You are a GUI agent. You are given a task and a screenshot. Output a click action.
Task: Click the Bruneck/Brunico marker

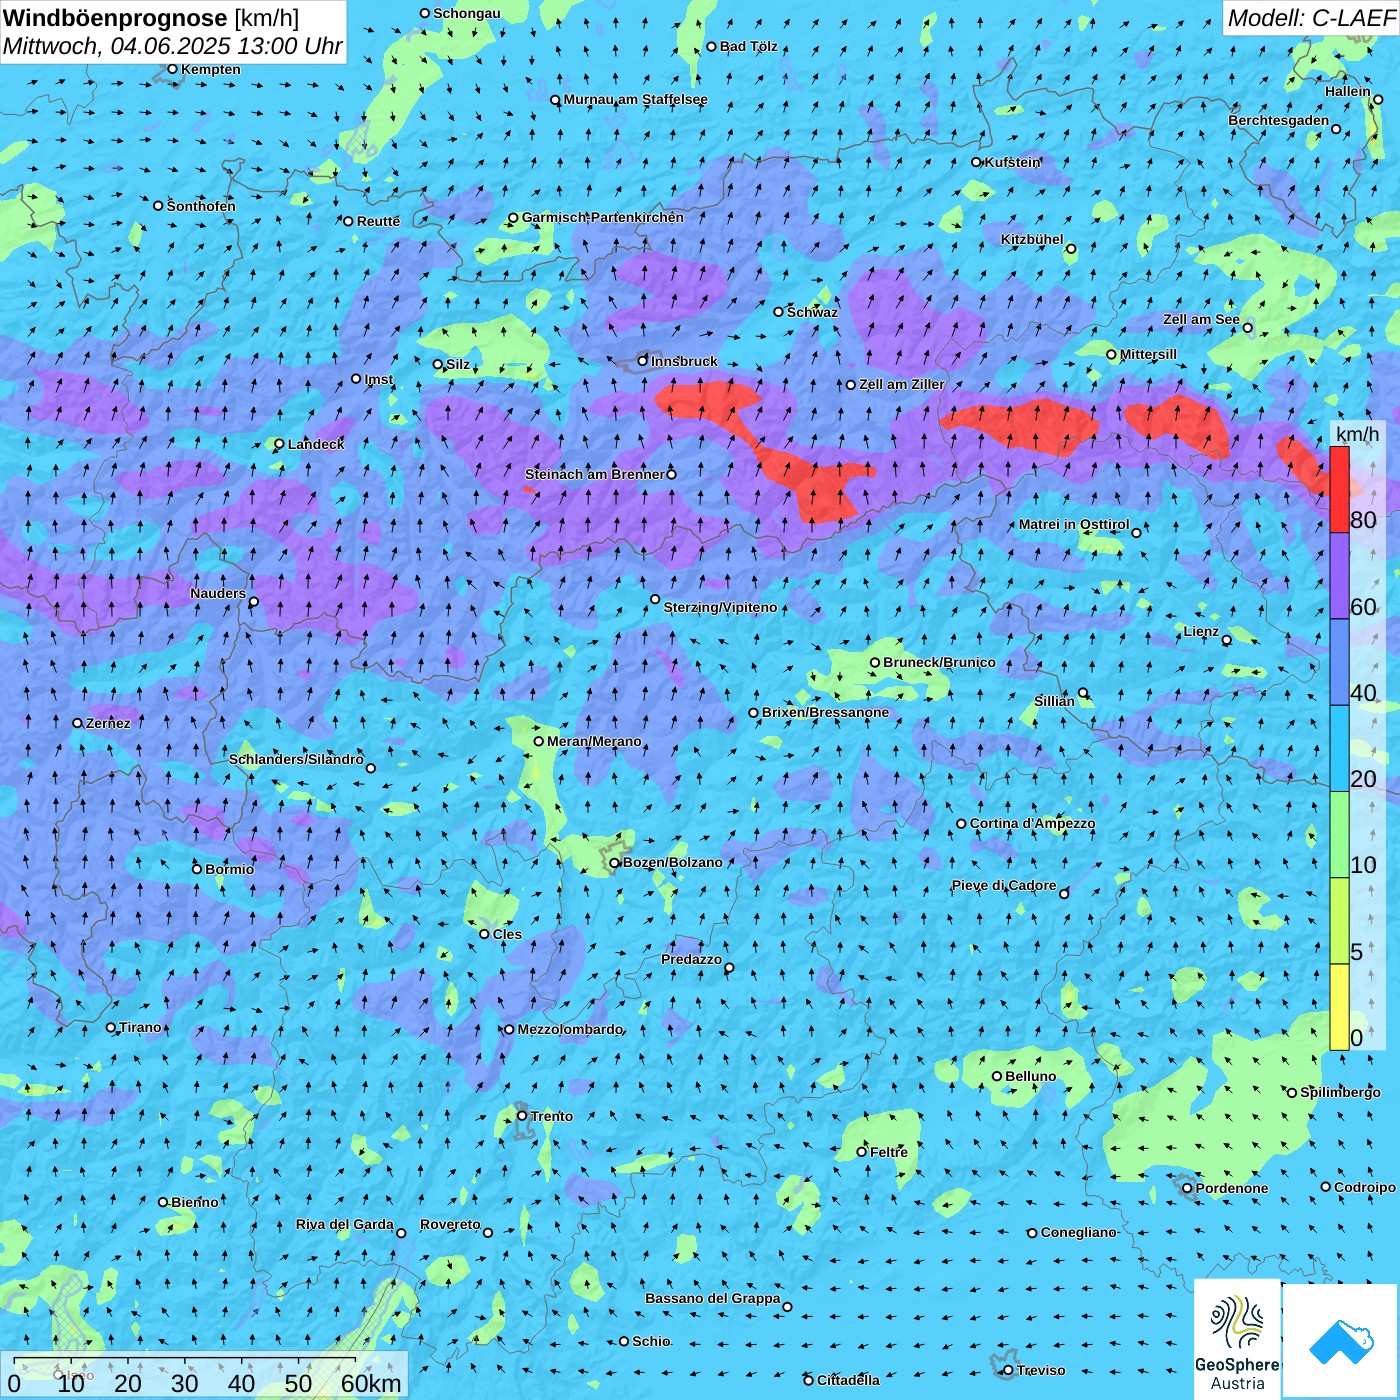point(875,662)
